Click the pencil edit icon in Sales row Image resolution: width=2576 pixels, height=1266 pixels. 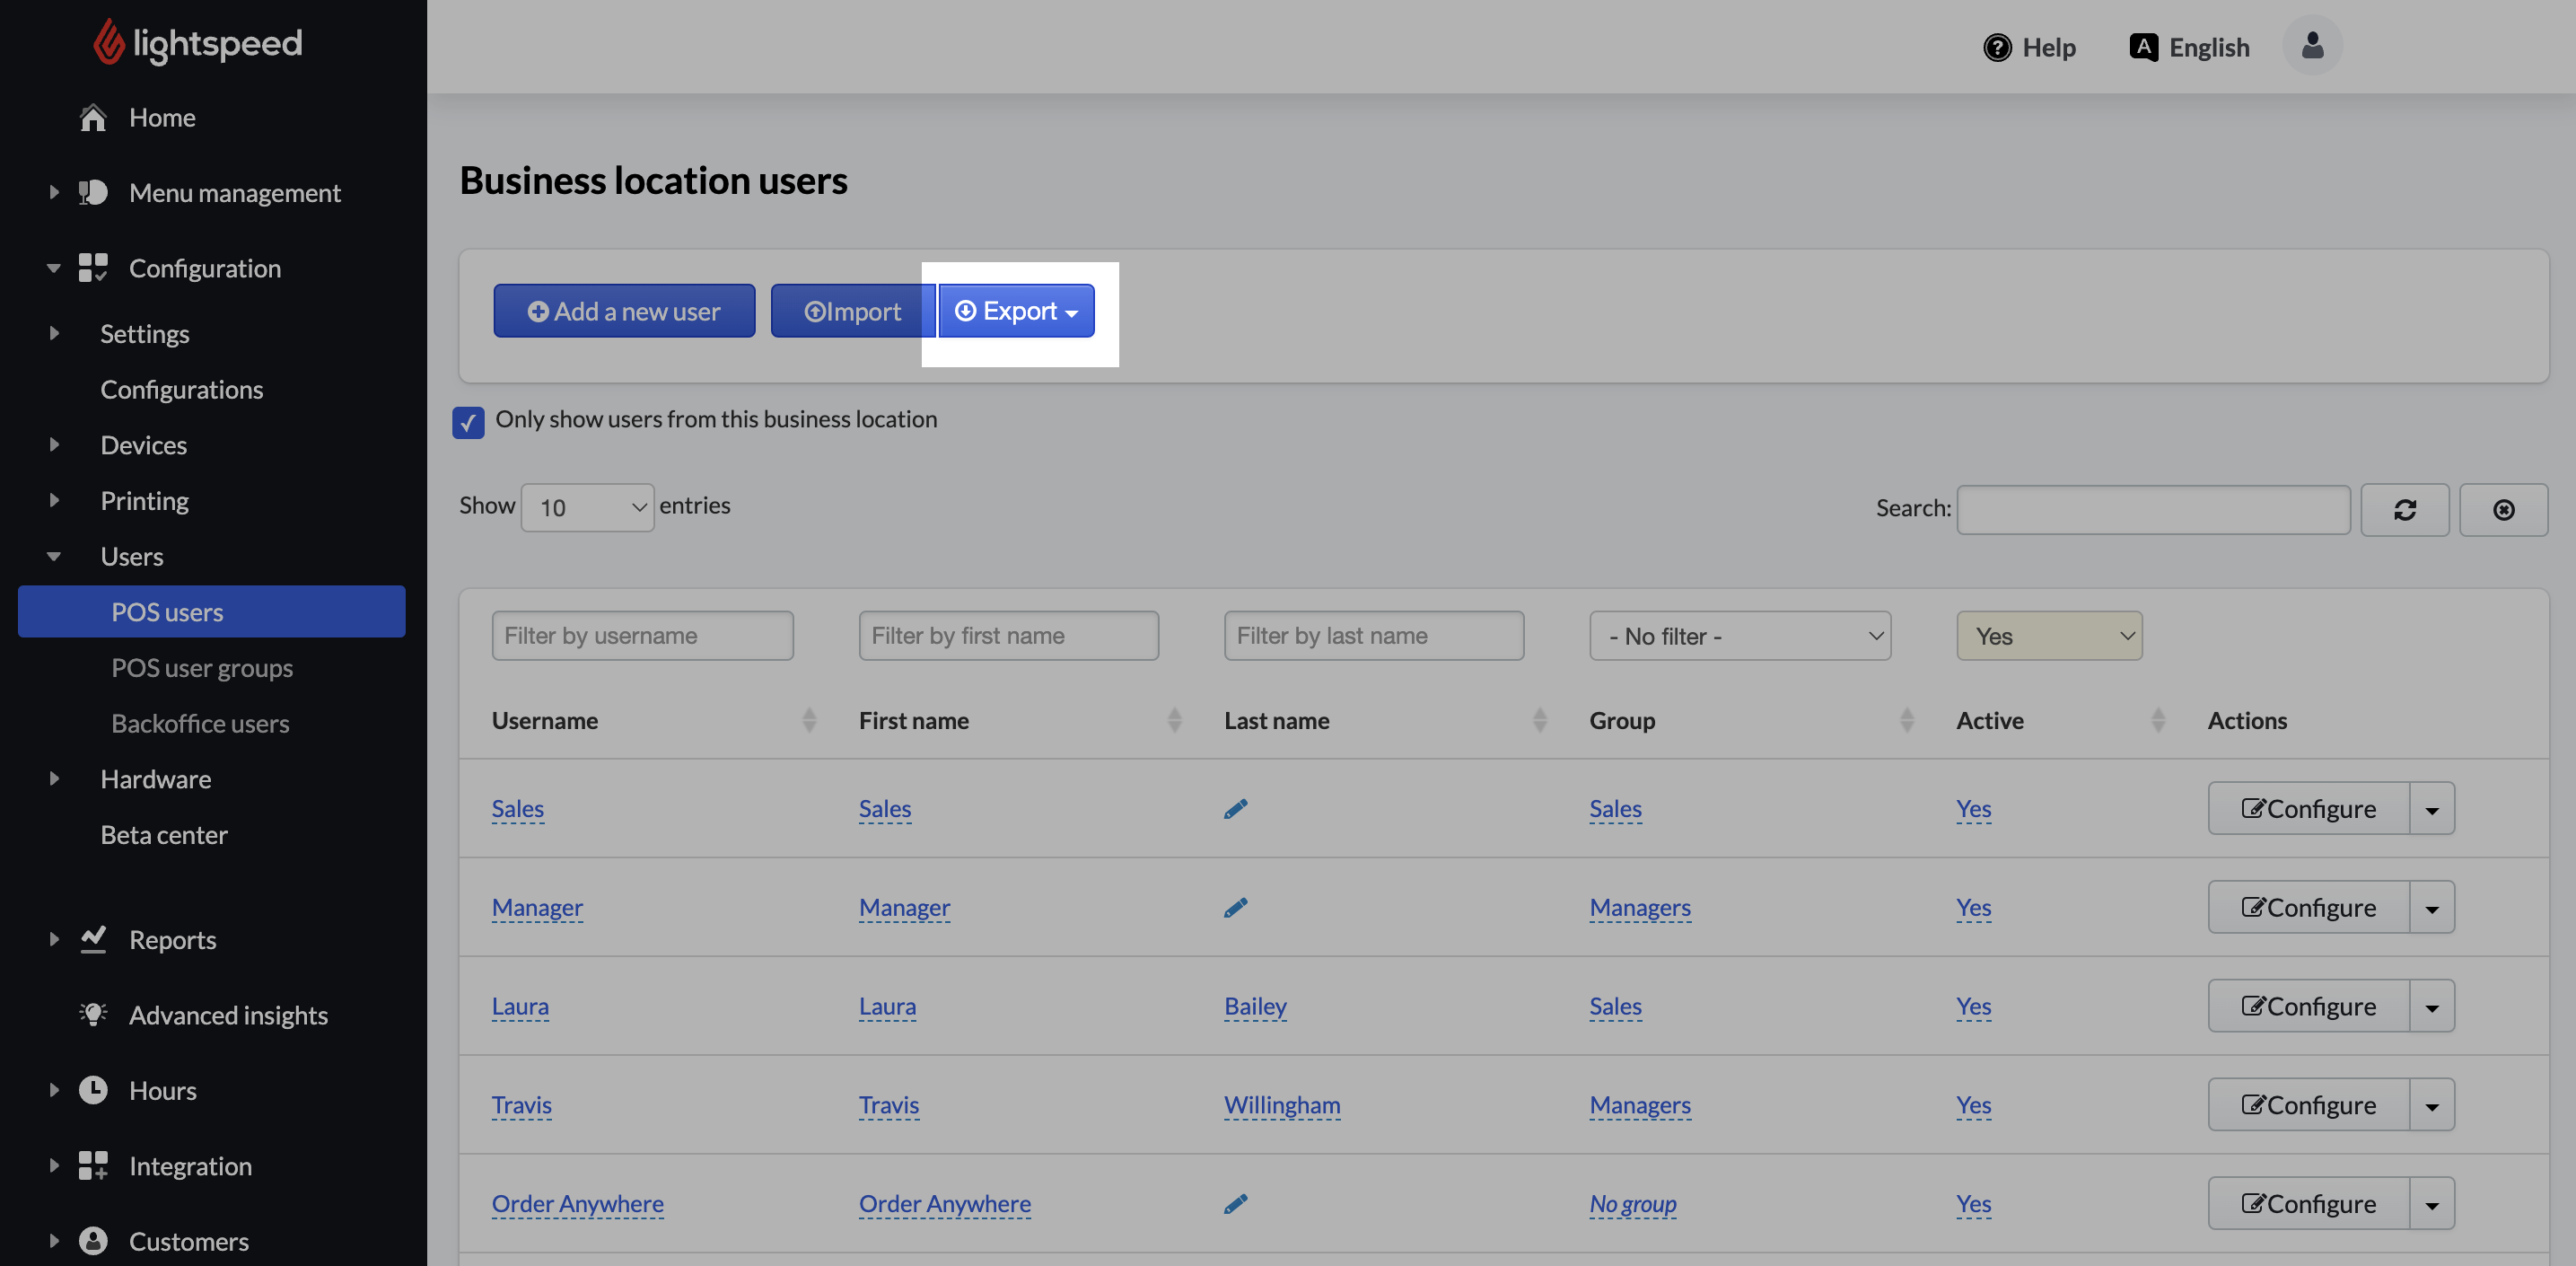coord(1236,808)
